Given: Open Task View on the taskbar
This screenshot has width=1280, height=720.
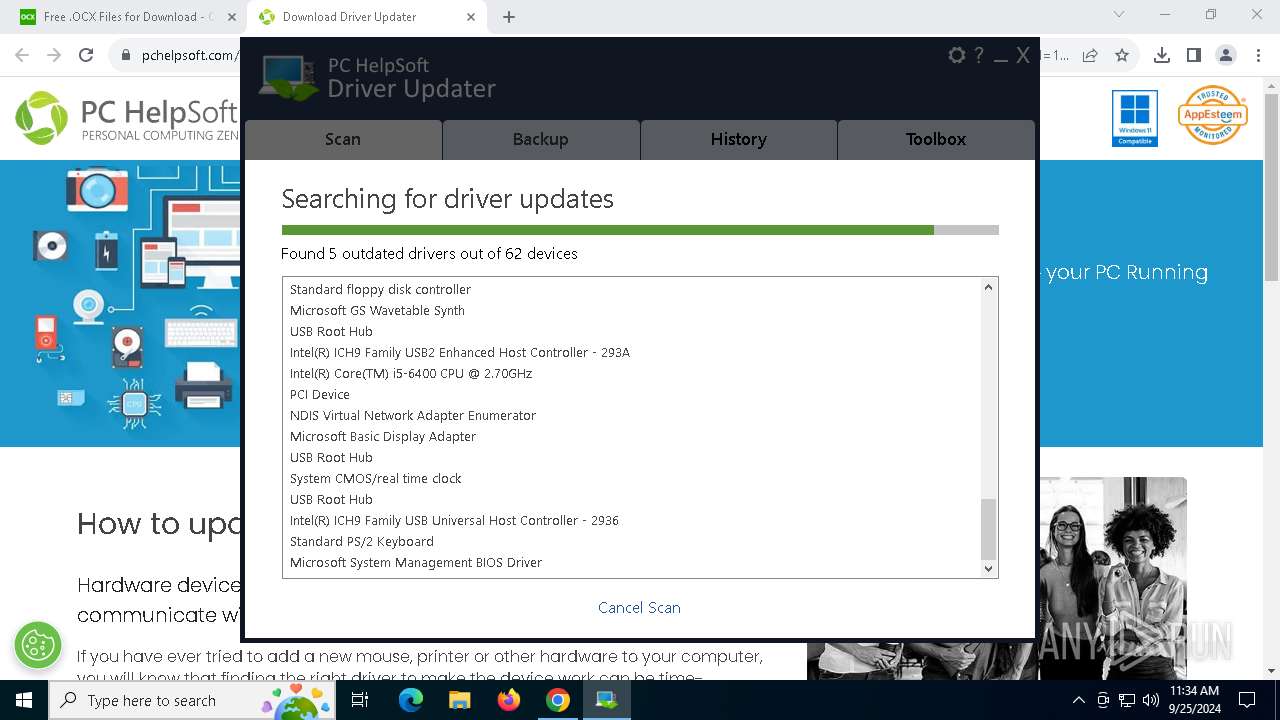Looking at the screenshot, I should (360, 700).
